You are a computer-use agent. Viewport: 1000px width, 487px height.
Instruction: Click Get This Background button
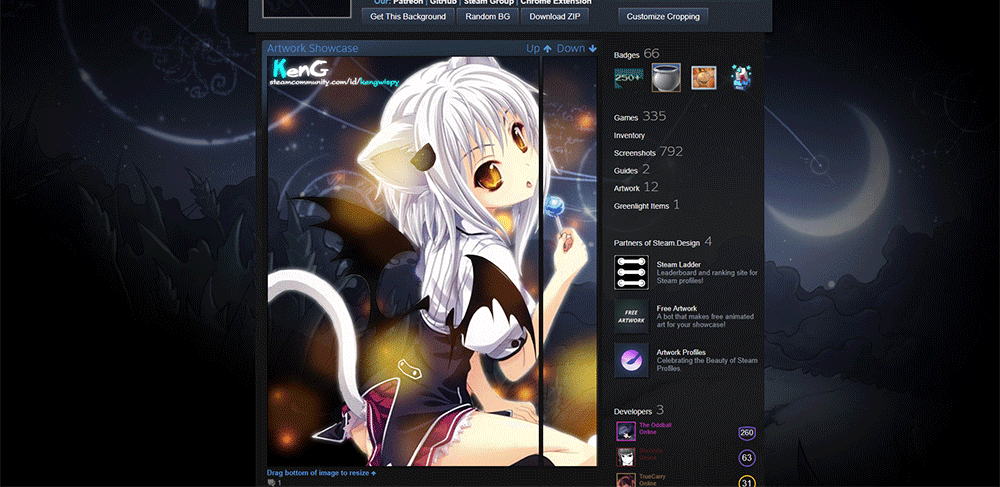point(408,17)
